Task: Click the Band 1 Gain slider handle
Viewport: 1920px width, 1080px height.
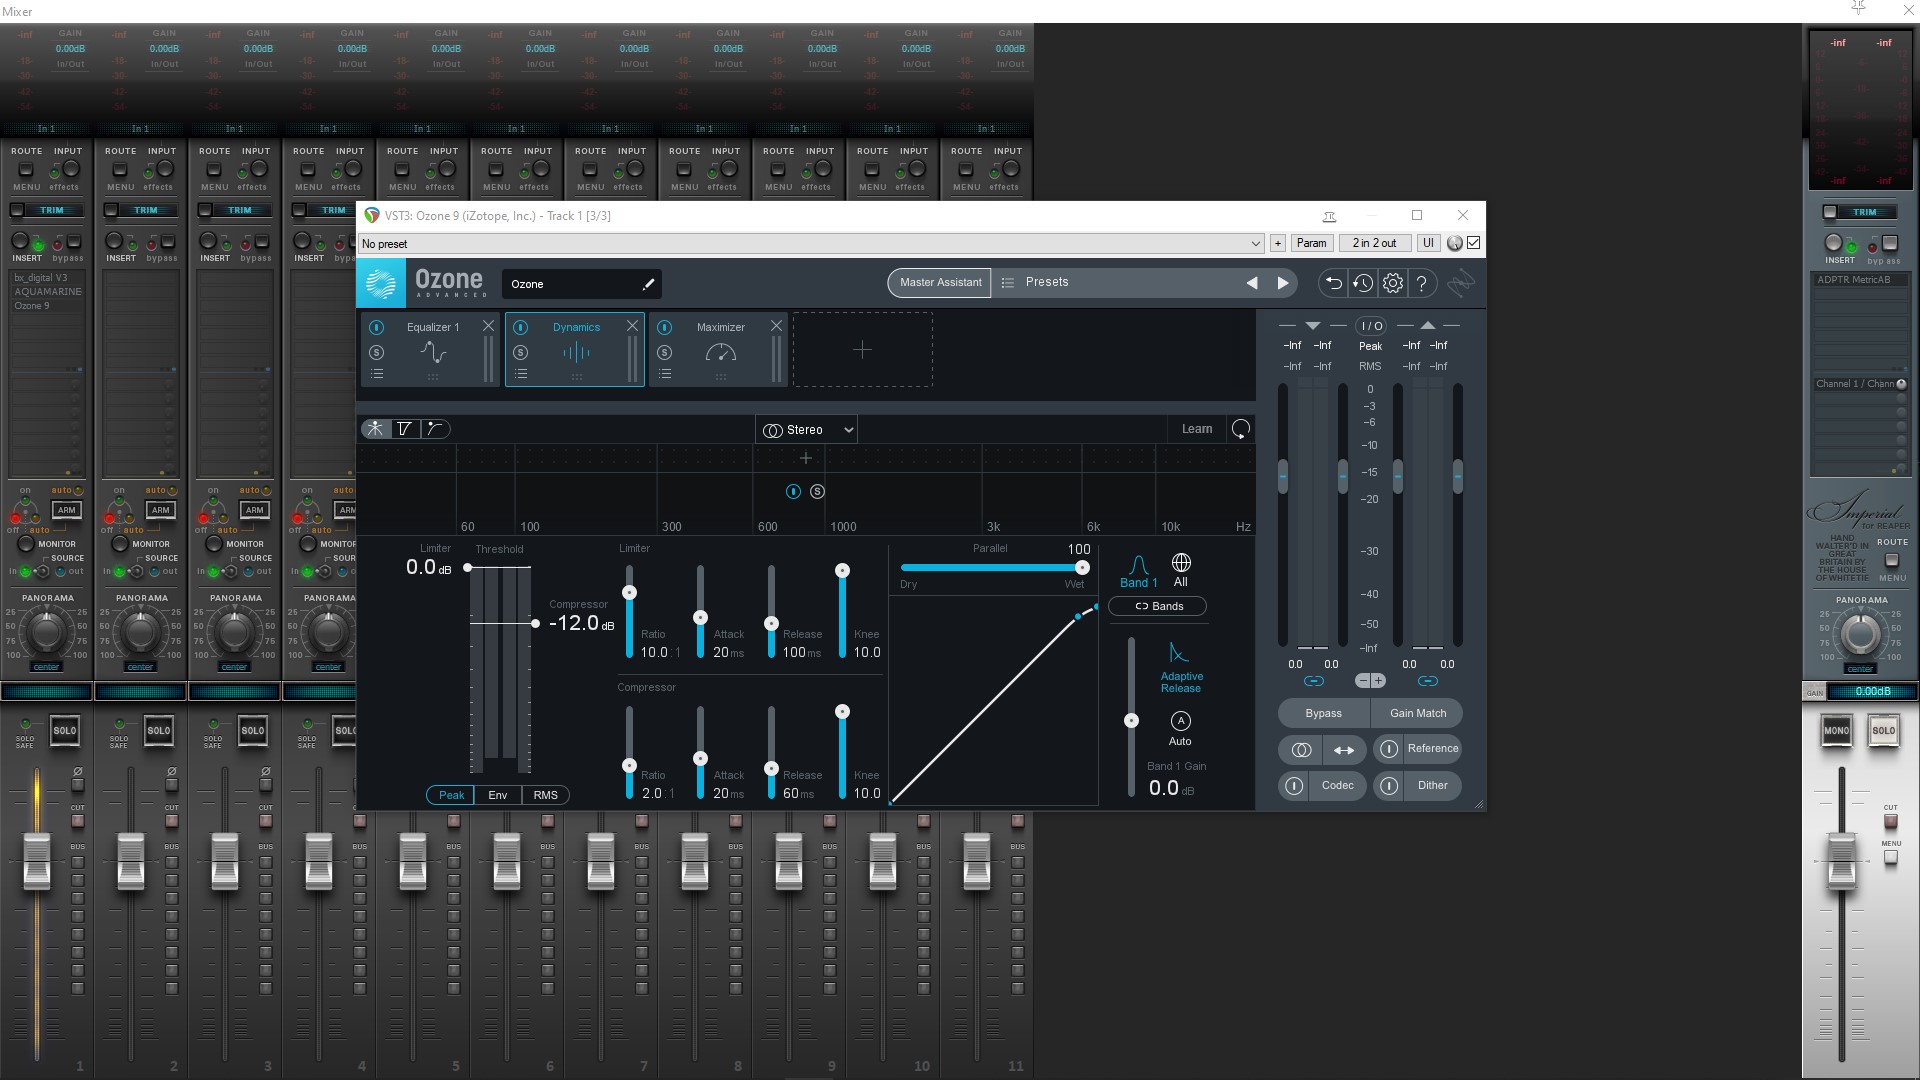Action: point(1131,720)
